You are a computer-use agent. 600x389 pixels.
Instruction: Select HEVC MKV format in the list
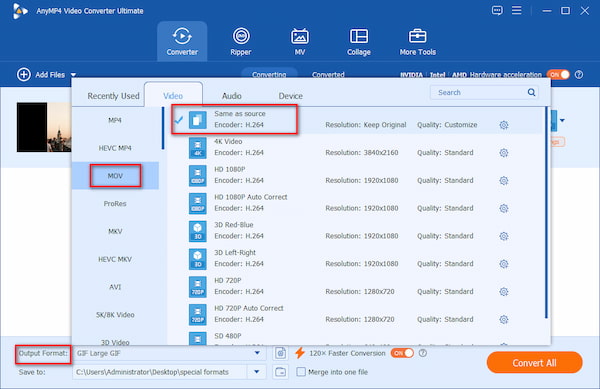[x=115, y=259]
